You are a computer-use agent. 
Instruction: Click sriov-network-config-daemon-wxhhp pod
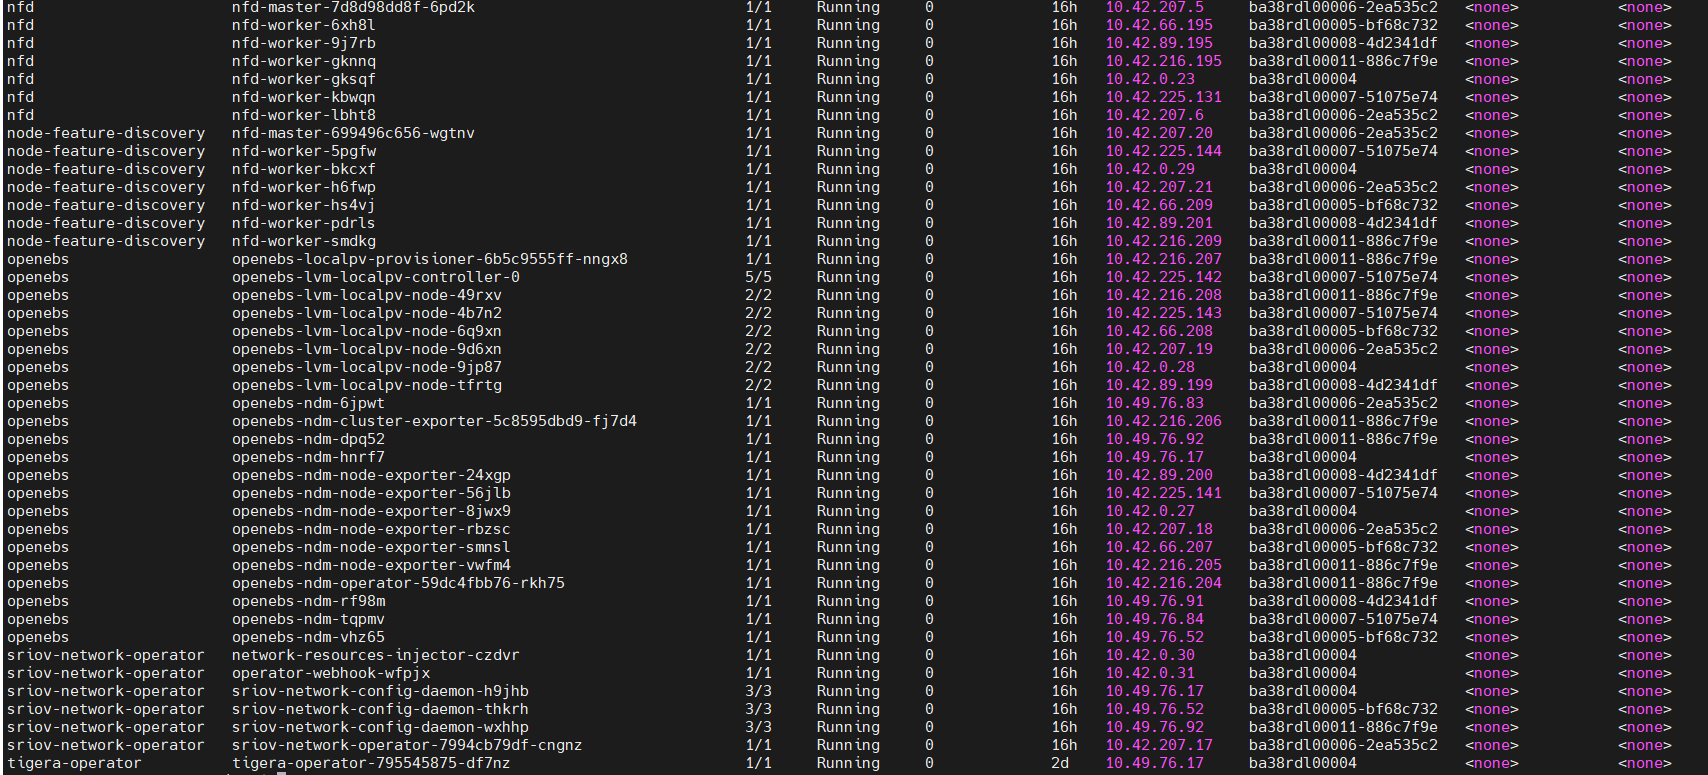[x=380, y=727]
